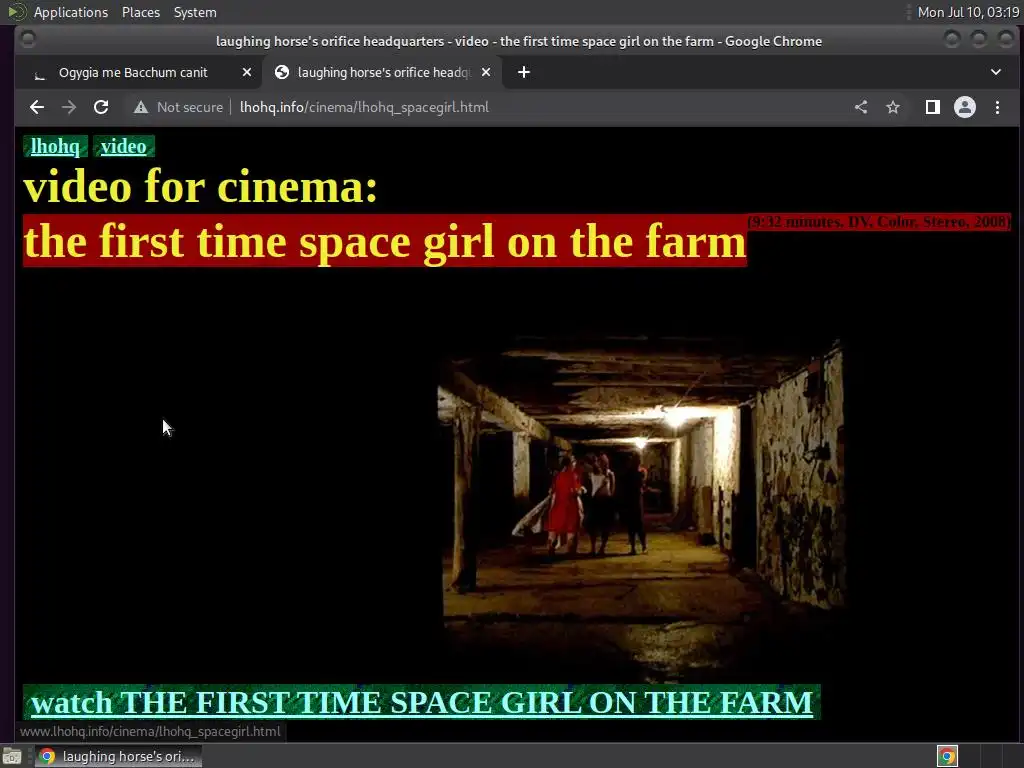The image size is (1024, 768).
Task: Click the globe favicon on laughing horse tab
Action: 282,72
